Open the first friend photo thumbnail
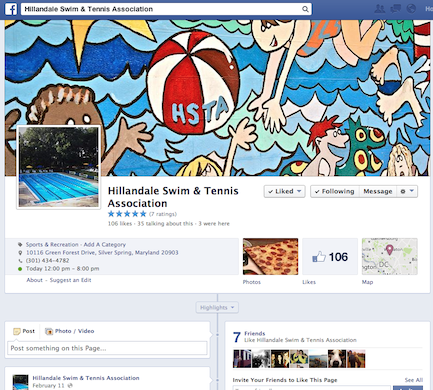The height and width of the screenshot is (390, 433). 242,359
